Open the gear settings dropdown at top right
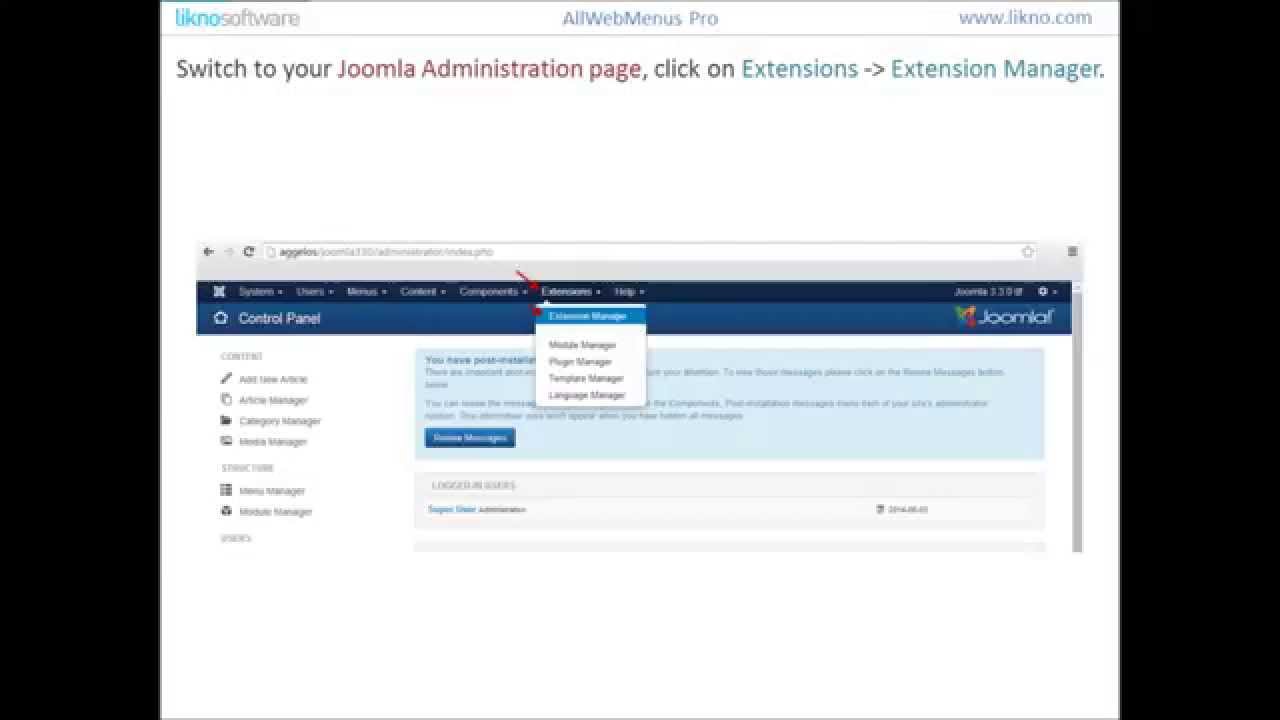Image resolution: width=1280 pixels, height=720 pixels. 1047,292
